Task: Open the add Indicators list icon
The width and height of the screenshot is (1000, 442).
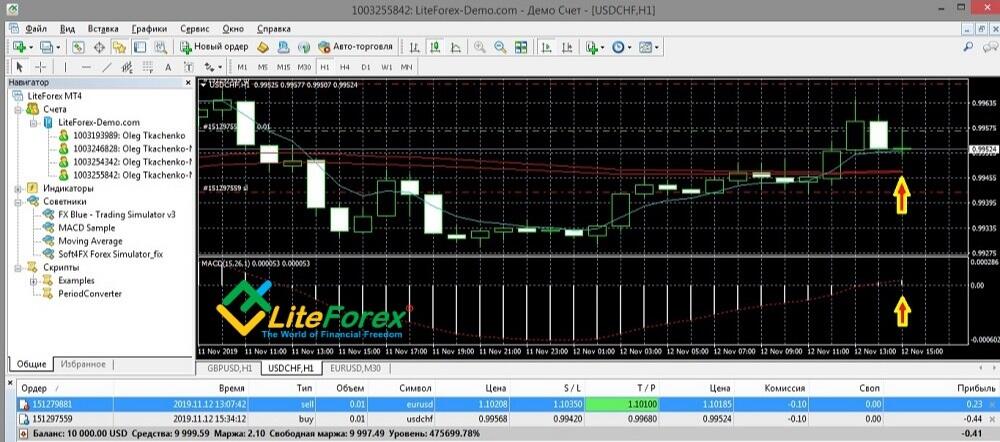Action: click(594, 47)
